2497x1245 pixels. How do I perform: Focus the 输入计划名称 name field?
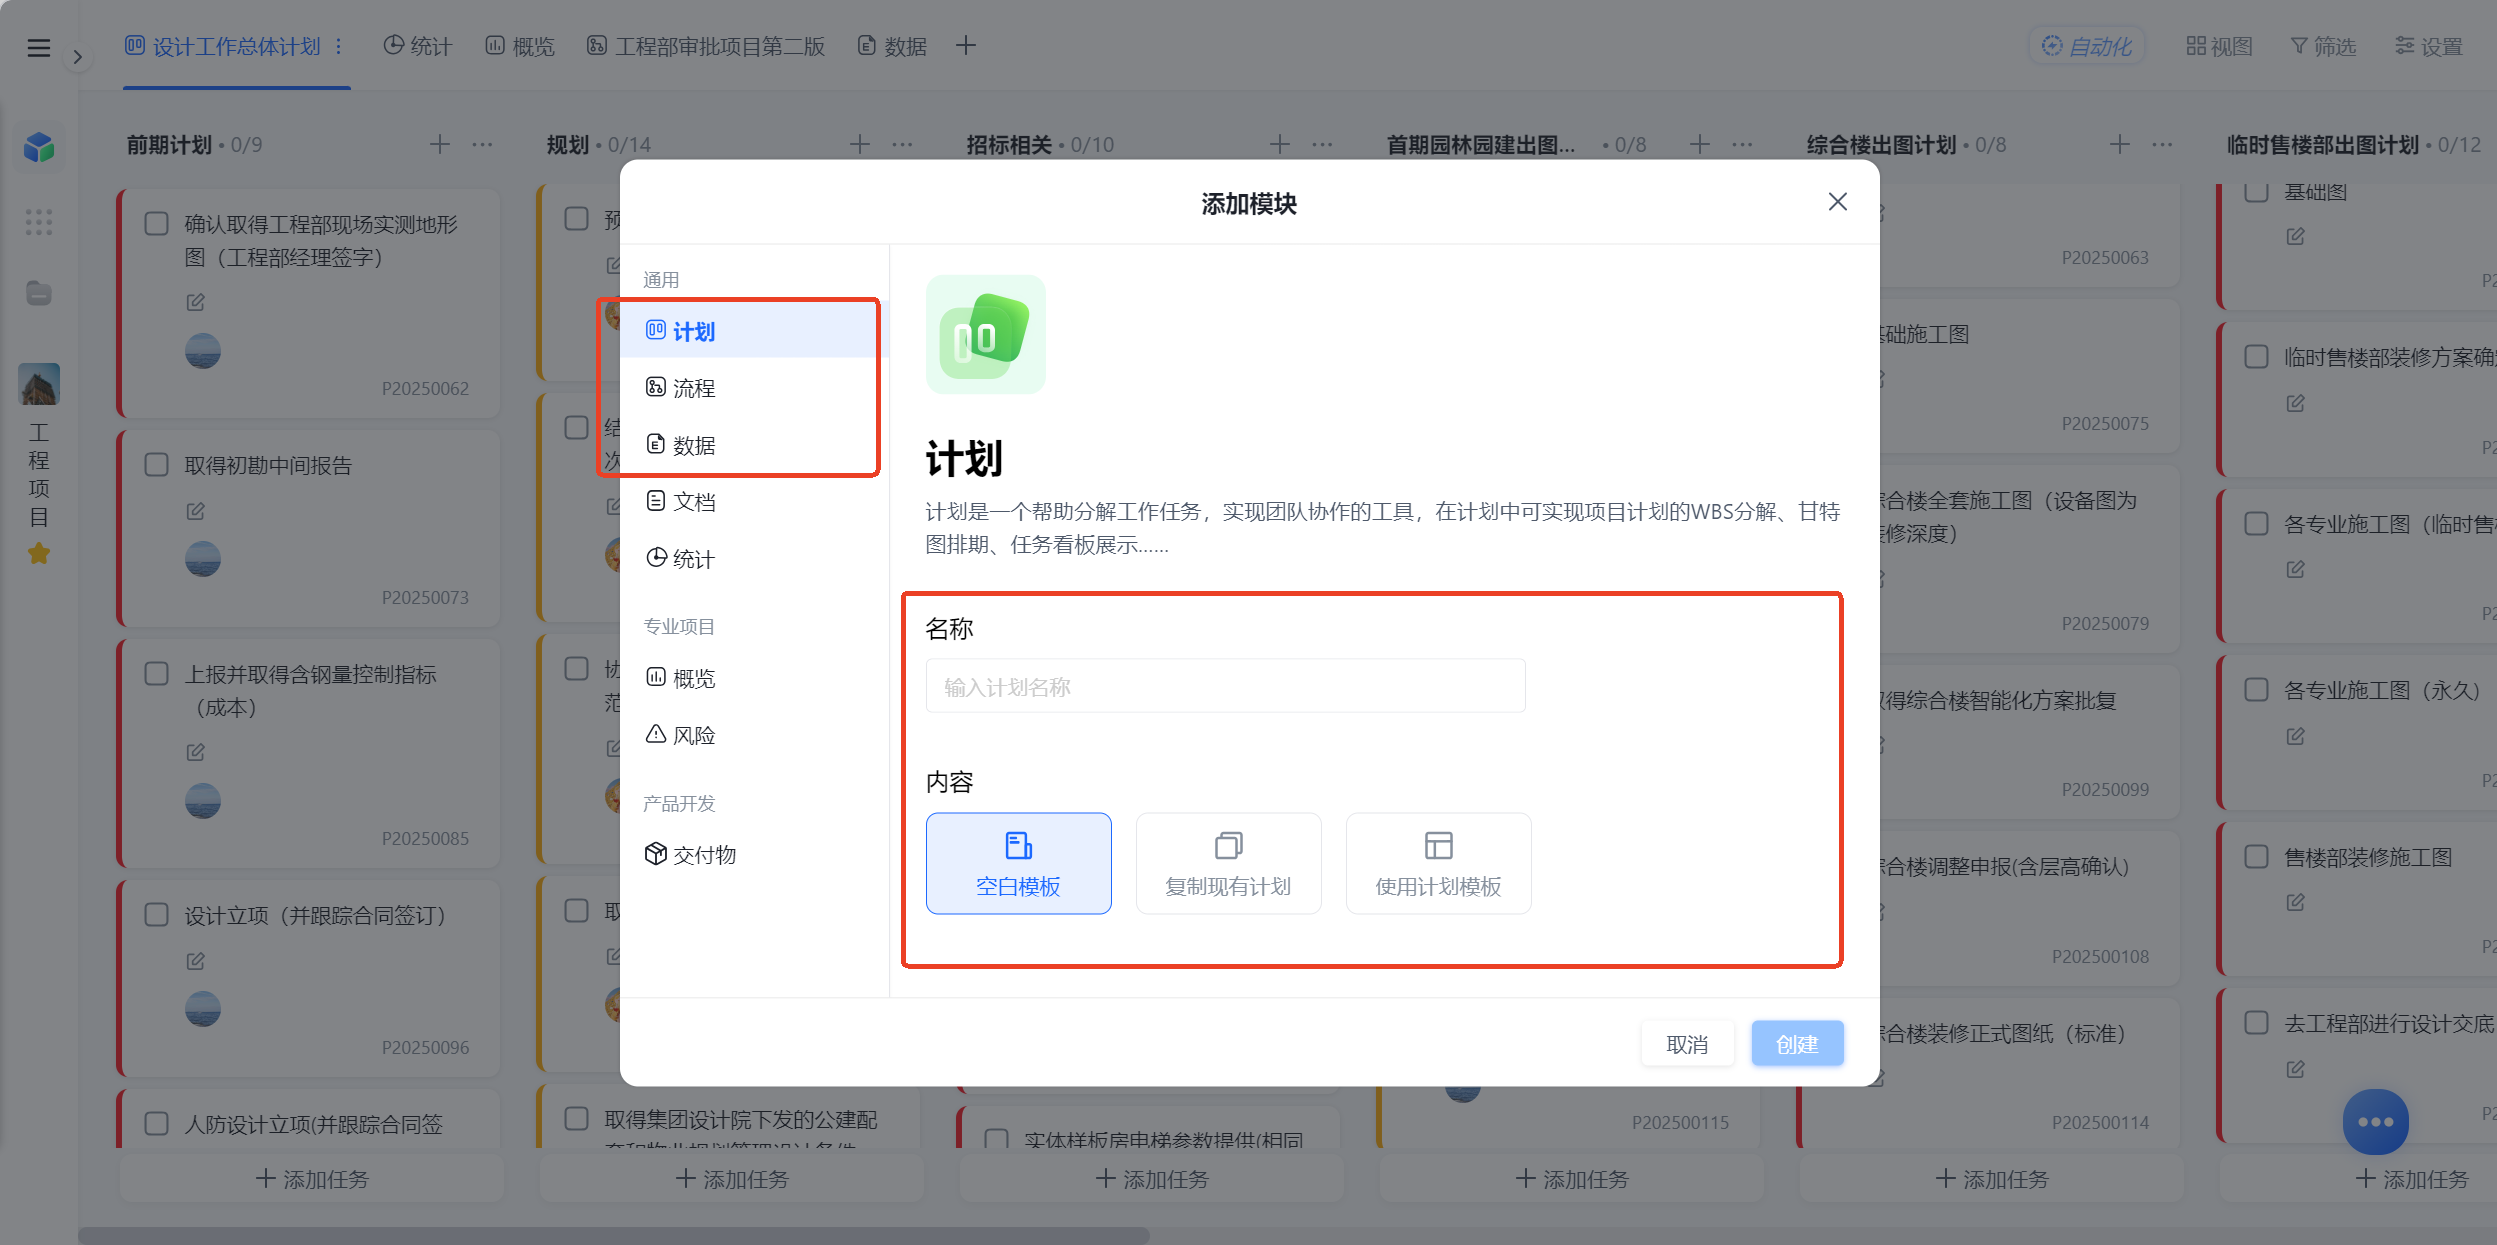coord(1225,686)
